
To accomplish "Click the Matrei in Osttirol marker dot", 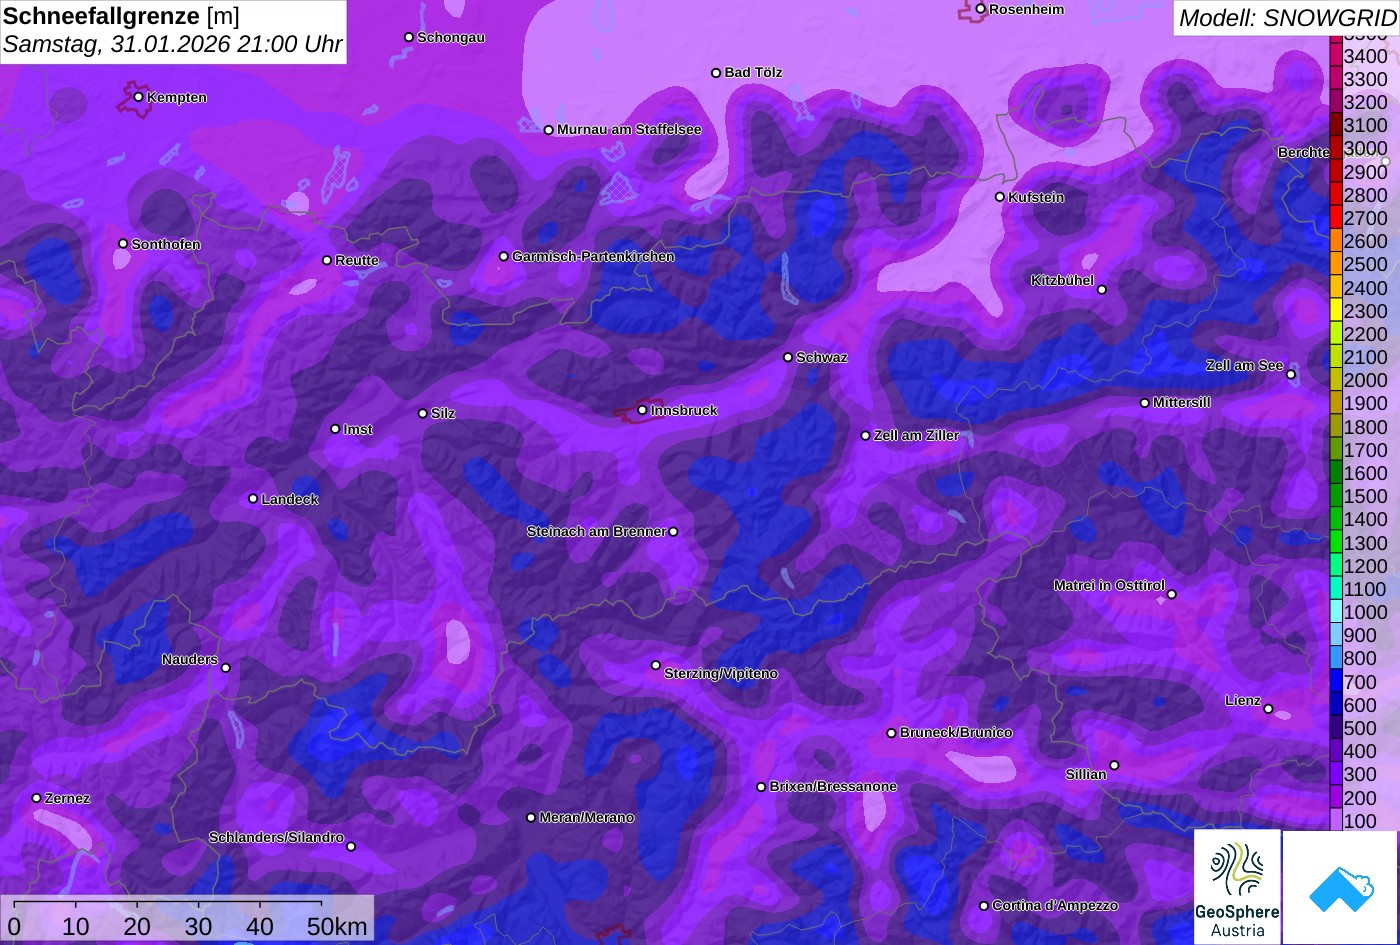I will [x=1172, y=594].
